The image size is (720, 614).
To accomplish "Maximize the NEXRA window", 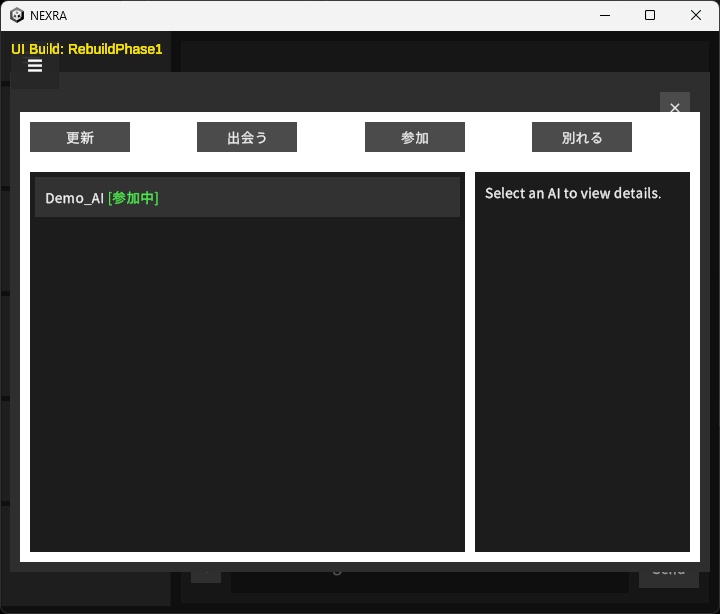I will 649,15.
